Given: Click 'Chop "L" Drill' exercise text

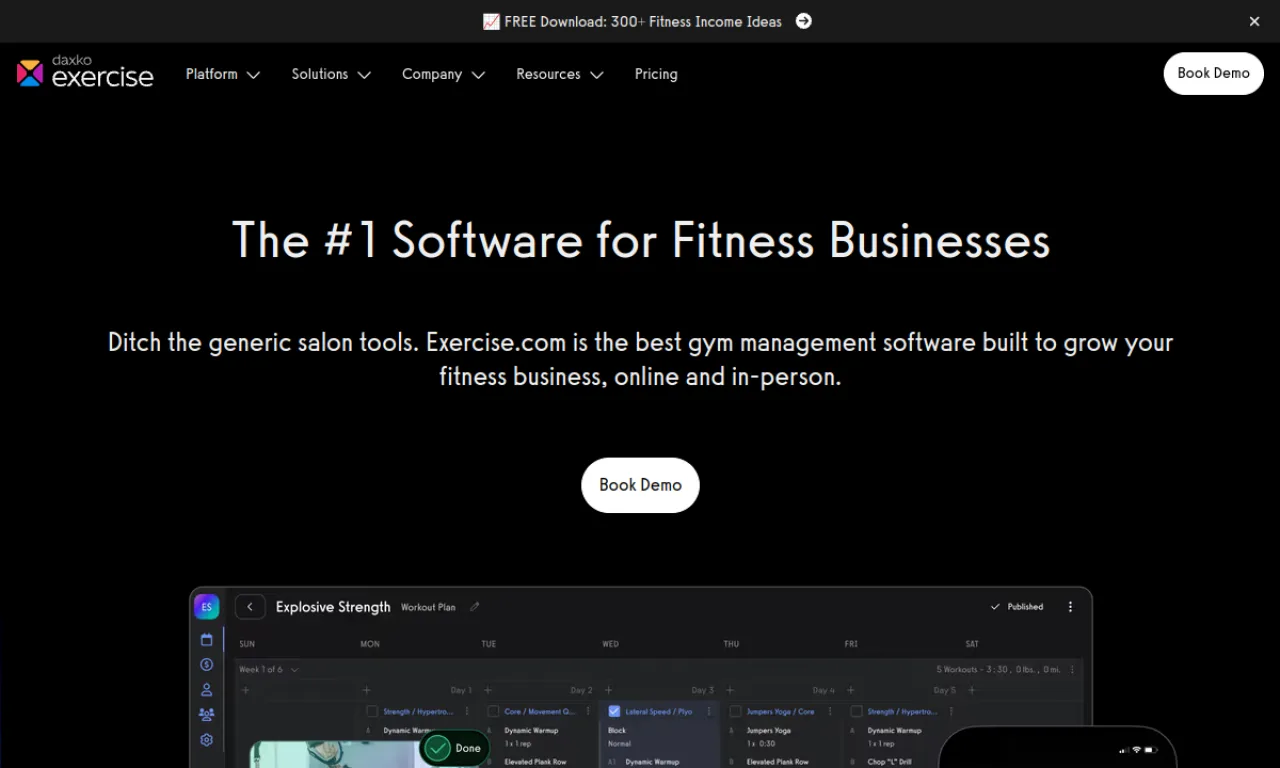Looking at the screenshot, I should [891, 762].
